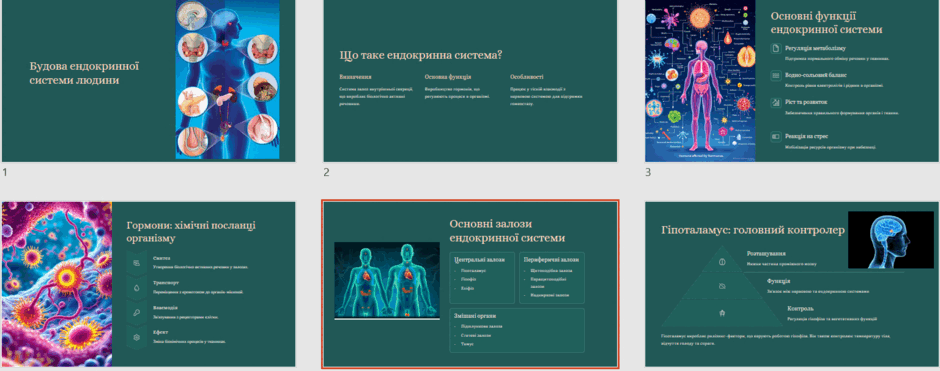Click the "Регуляція метаболізму" text on slide 3
The image size is (940, 371).
tap(814, 48)
